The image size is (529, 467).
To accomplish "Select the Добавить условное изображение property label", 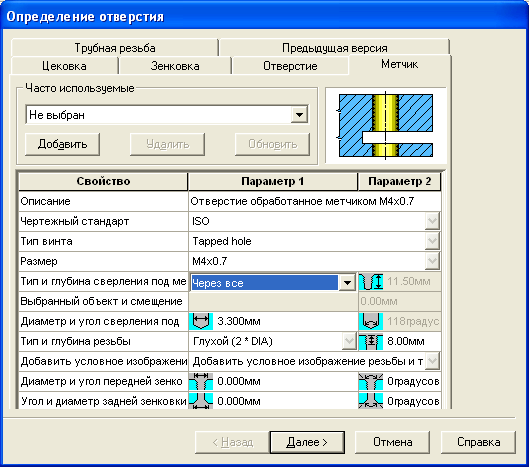I will click(103, 361).
